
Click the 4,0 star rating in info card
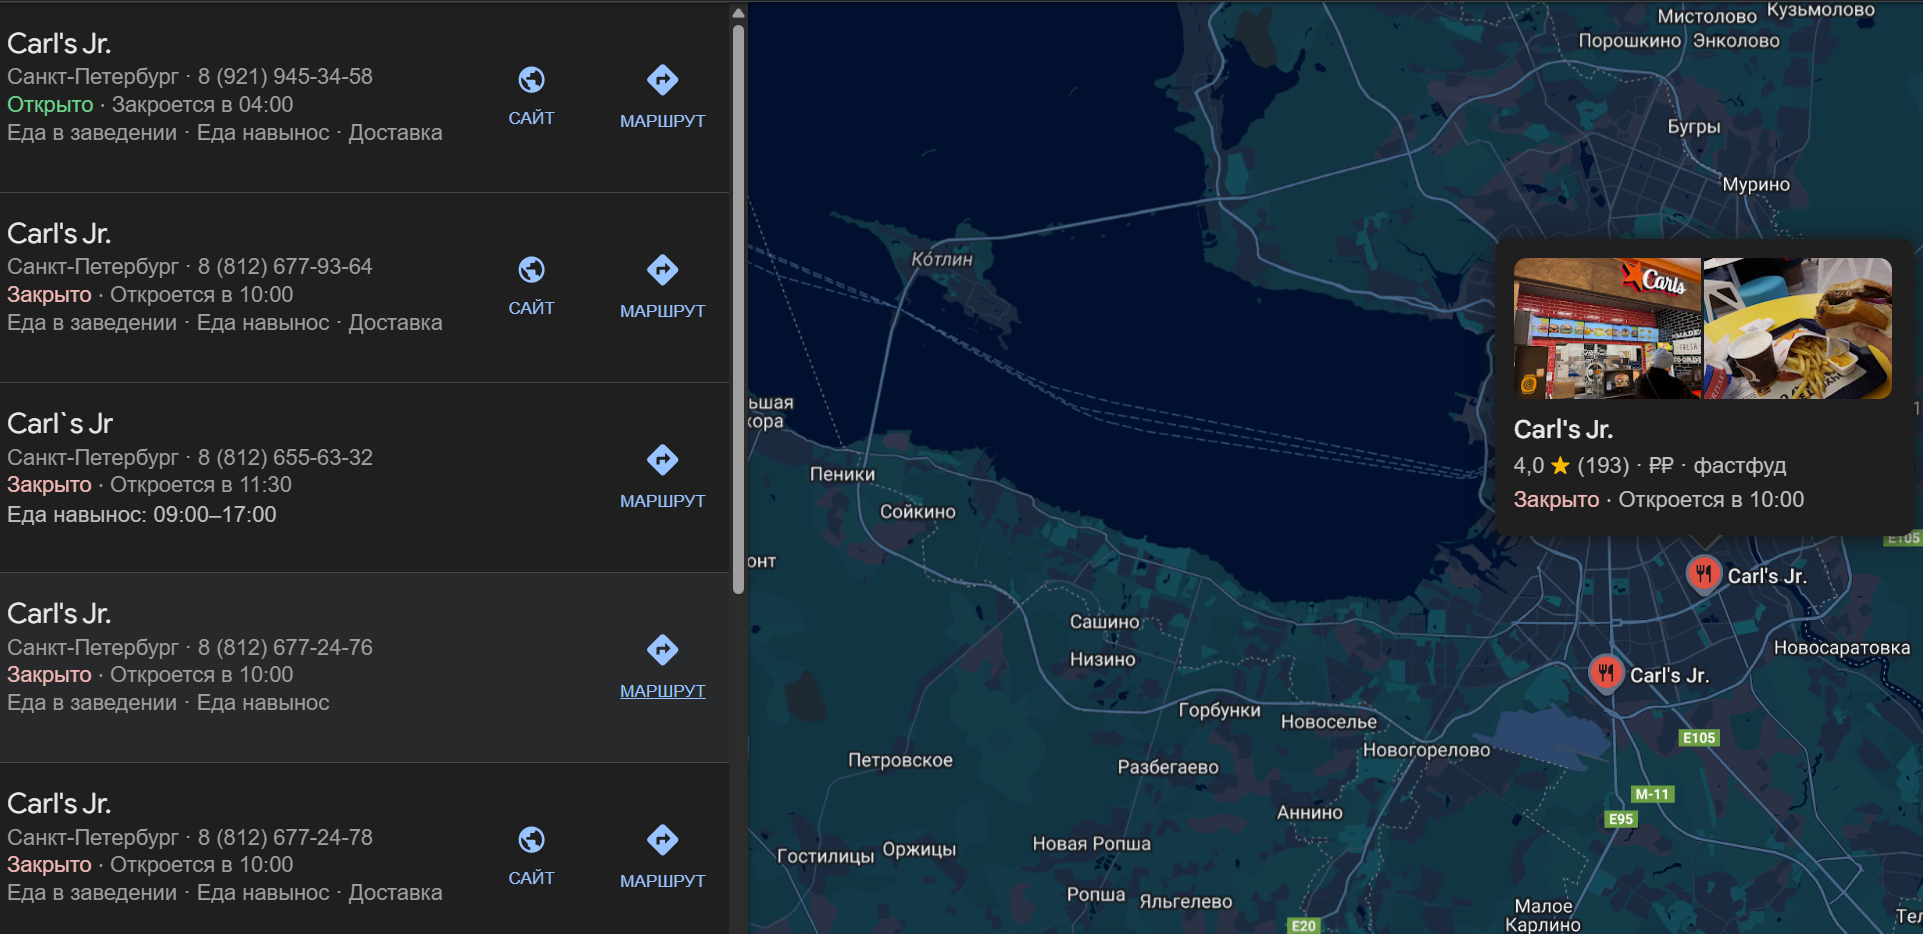point(1541,466)
